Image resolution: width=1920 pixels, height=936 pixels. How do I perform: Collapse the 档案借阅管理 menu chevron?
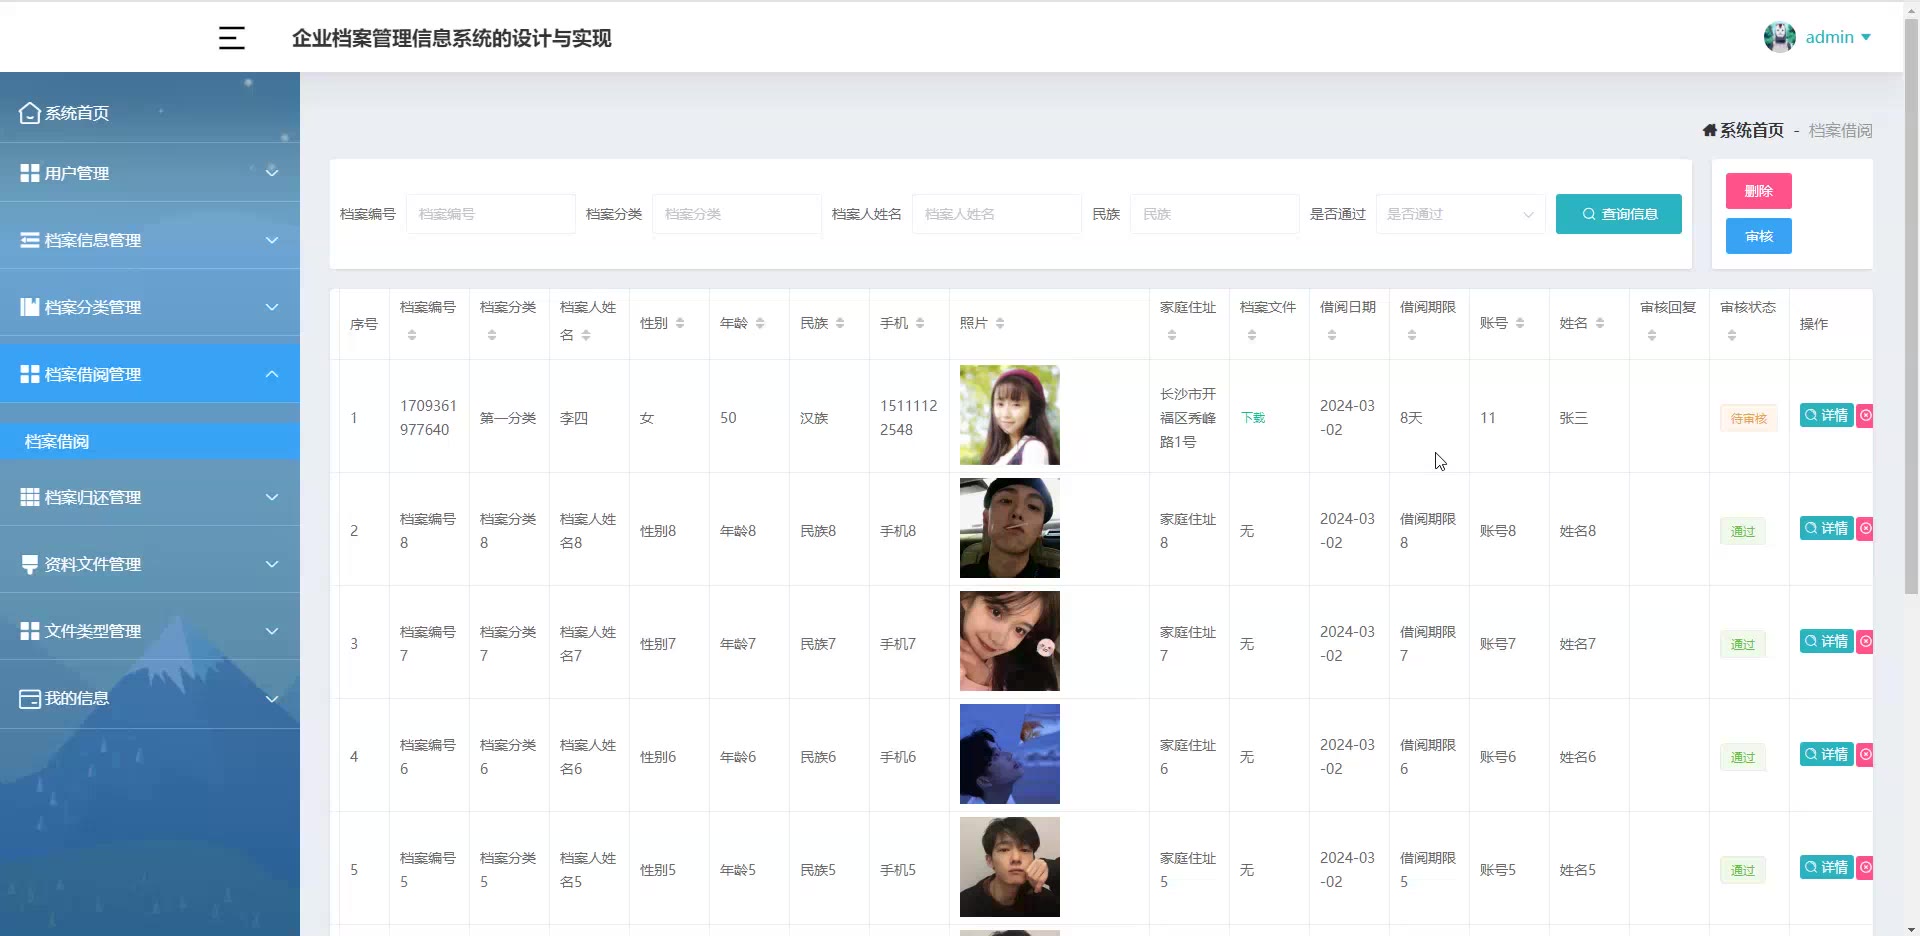coord(272,374)
